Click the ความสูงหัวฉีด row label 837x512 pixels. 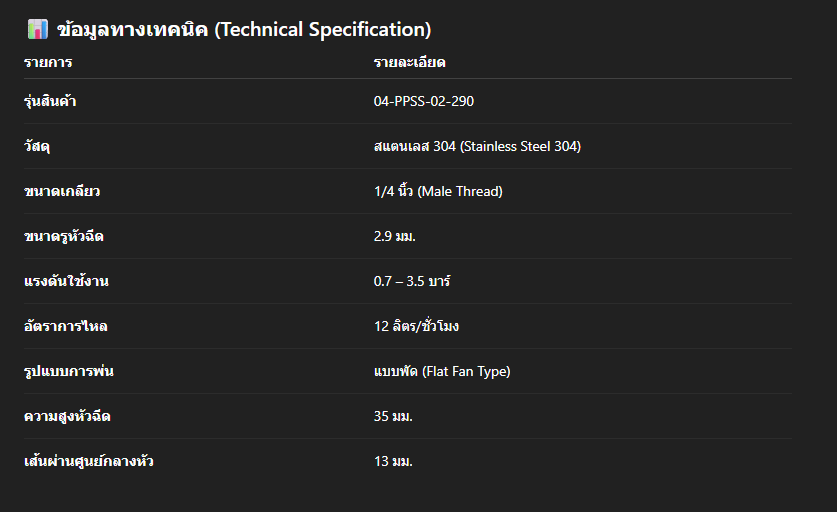tap(68, 416)
